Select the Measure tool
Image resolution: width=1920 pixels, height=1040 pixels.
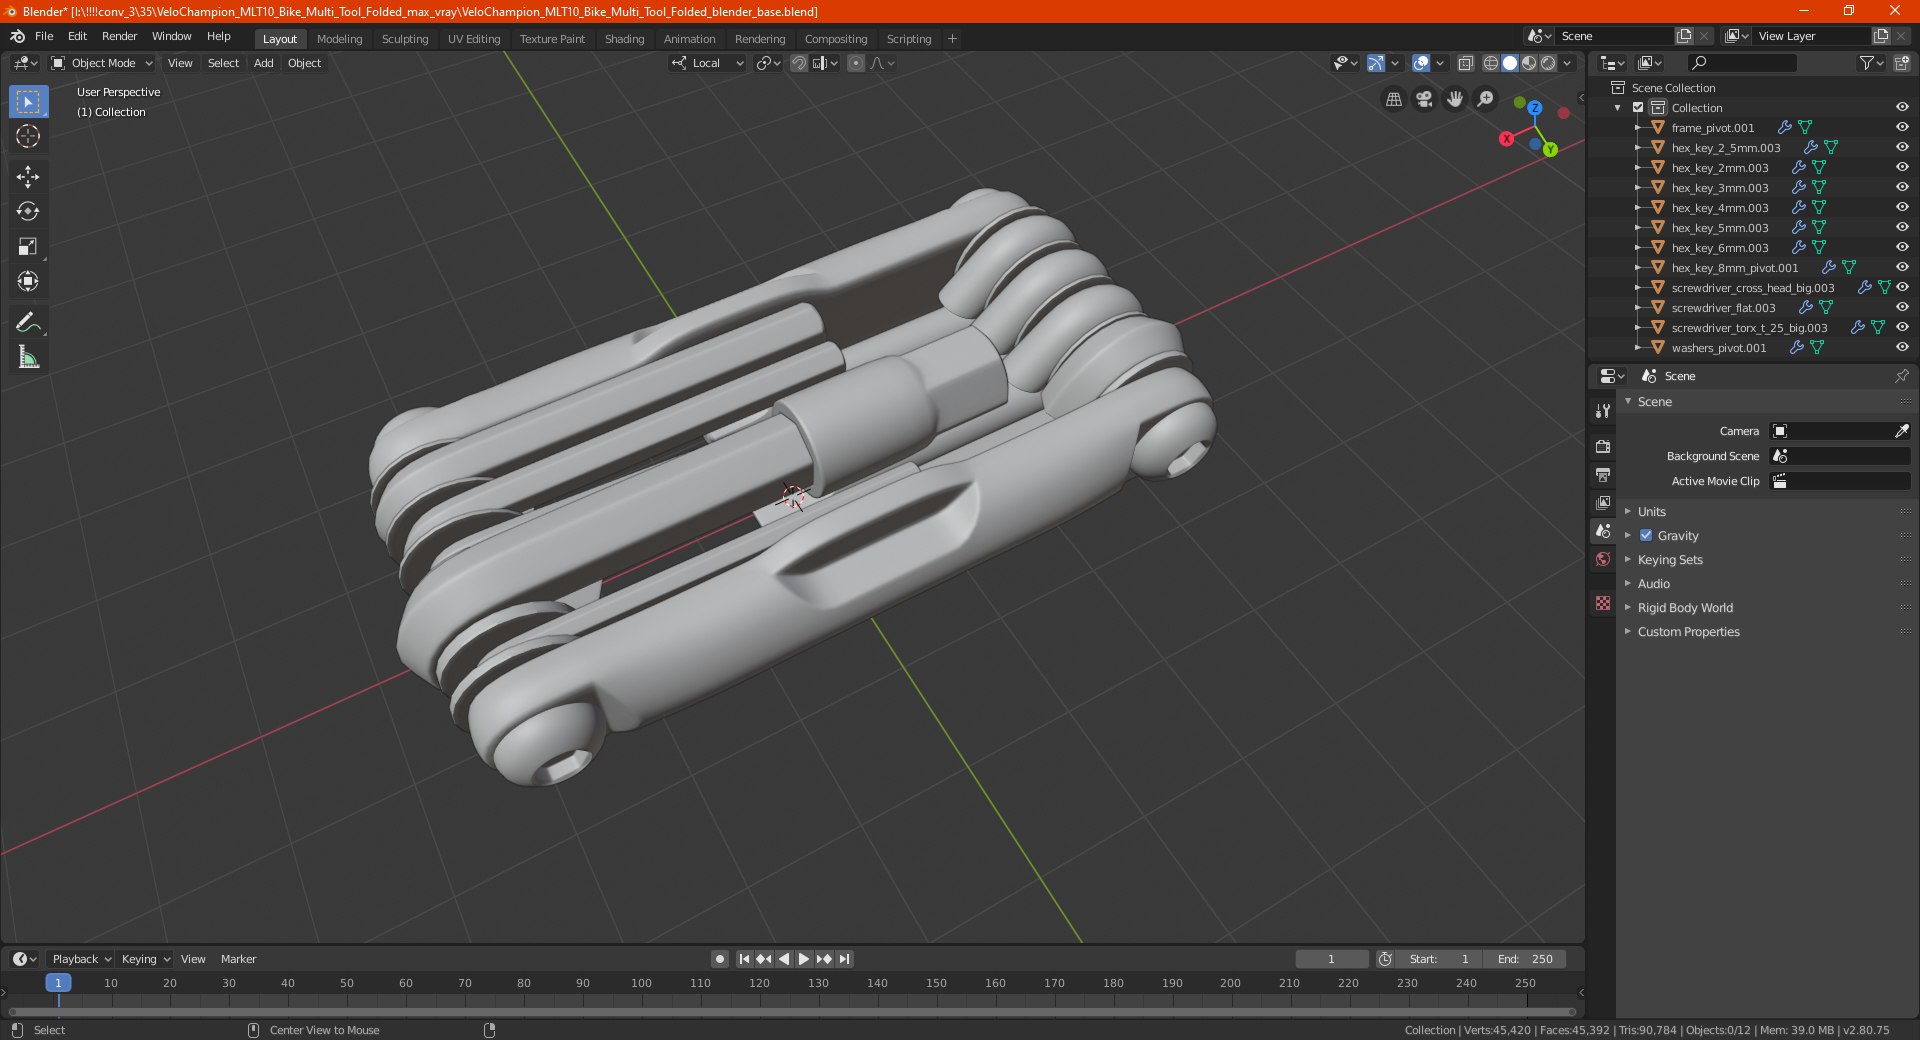pyautogui.click(x=28, y=357)
